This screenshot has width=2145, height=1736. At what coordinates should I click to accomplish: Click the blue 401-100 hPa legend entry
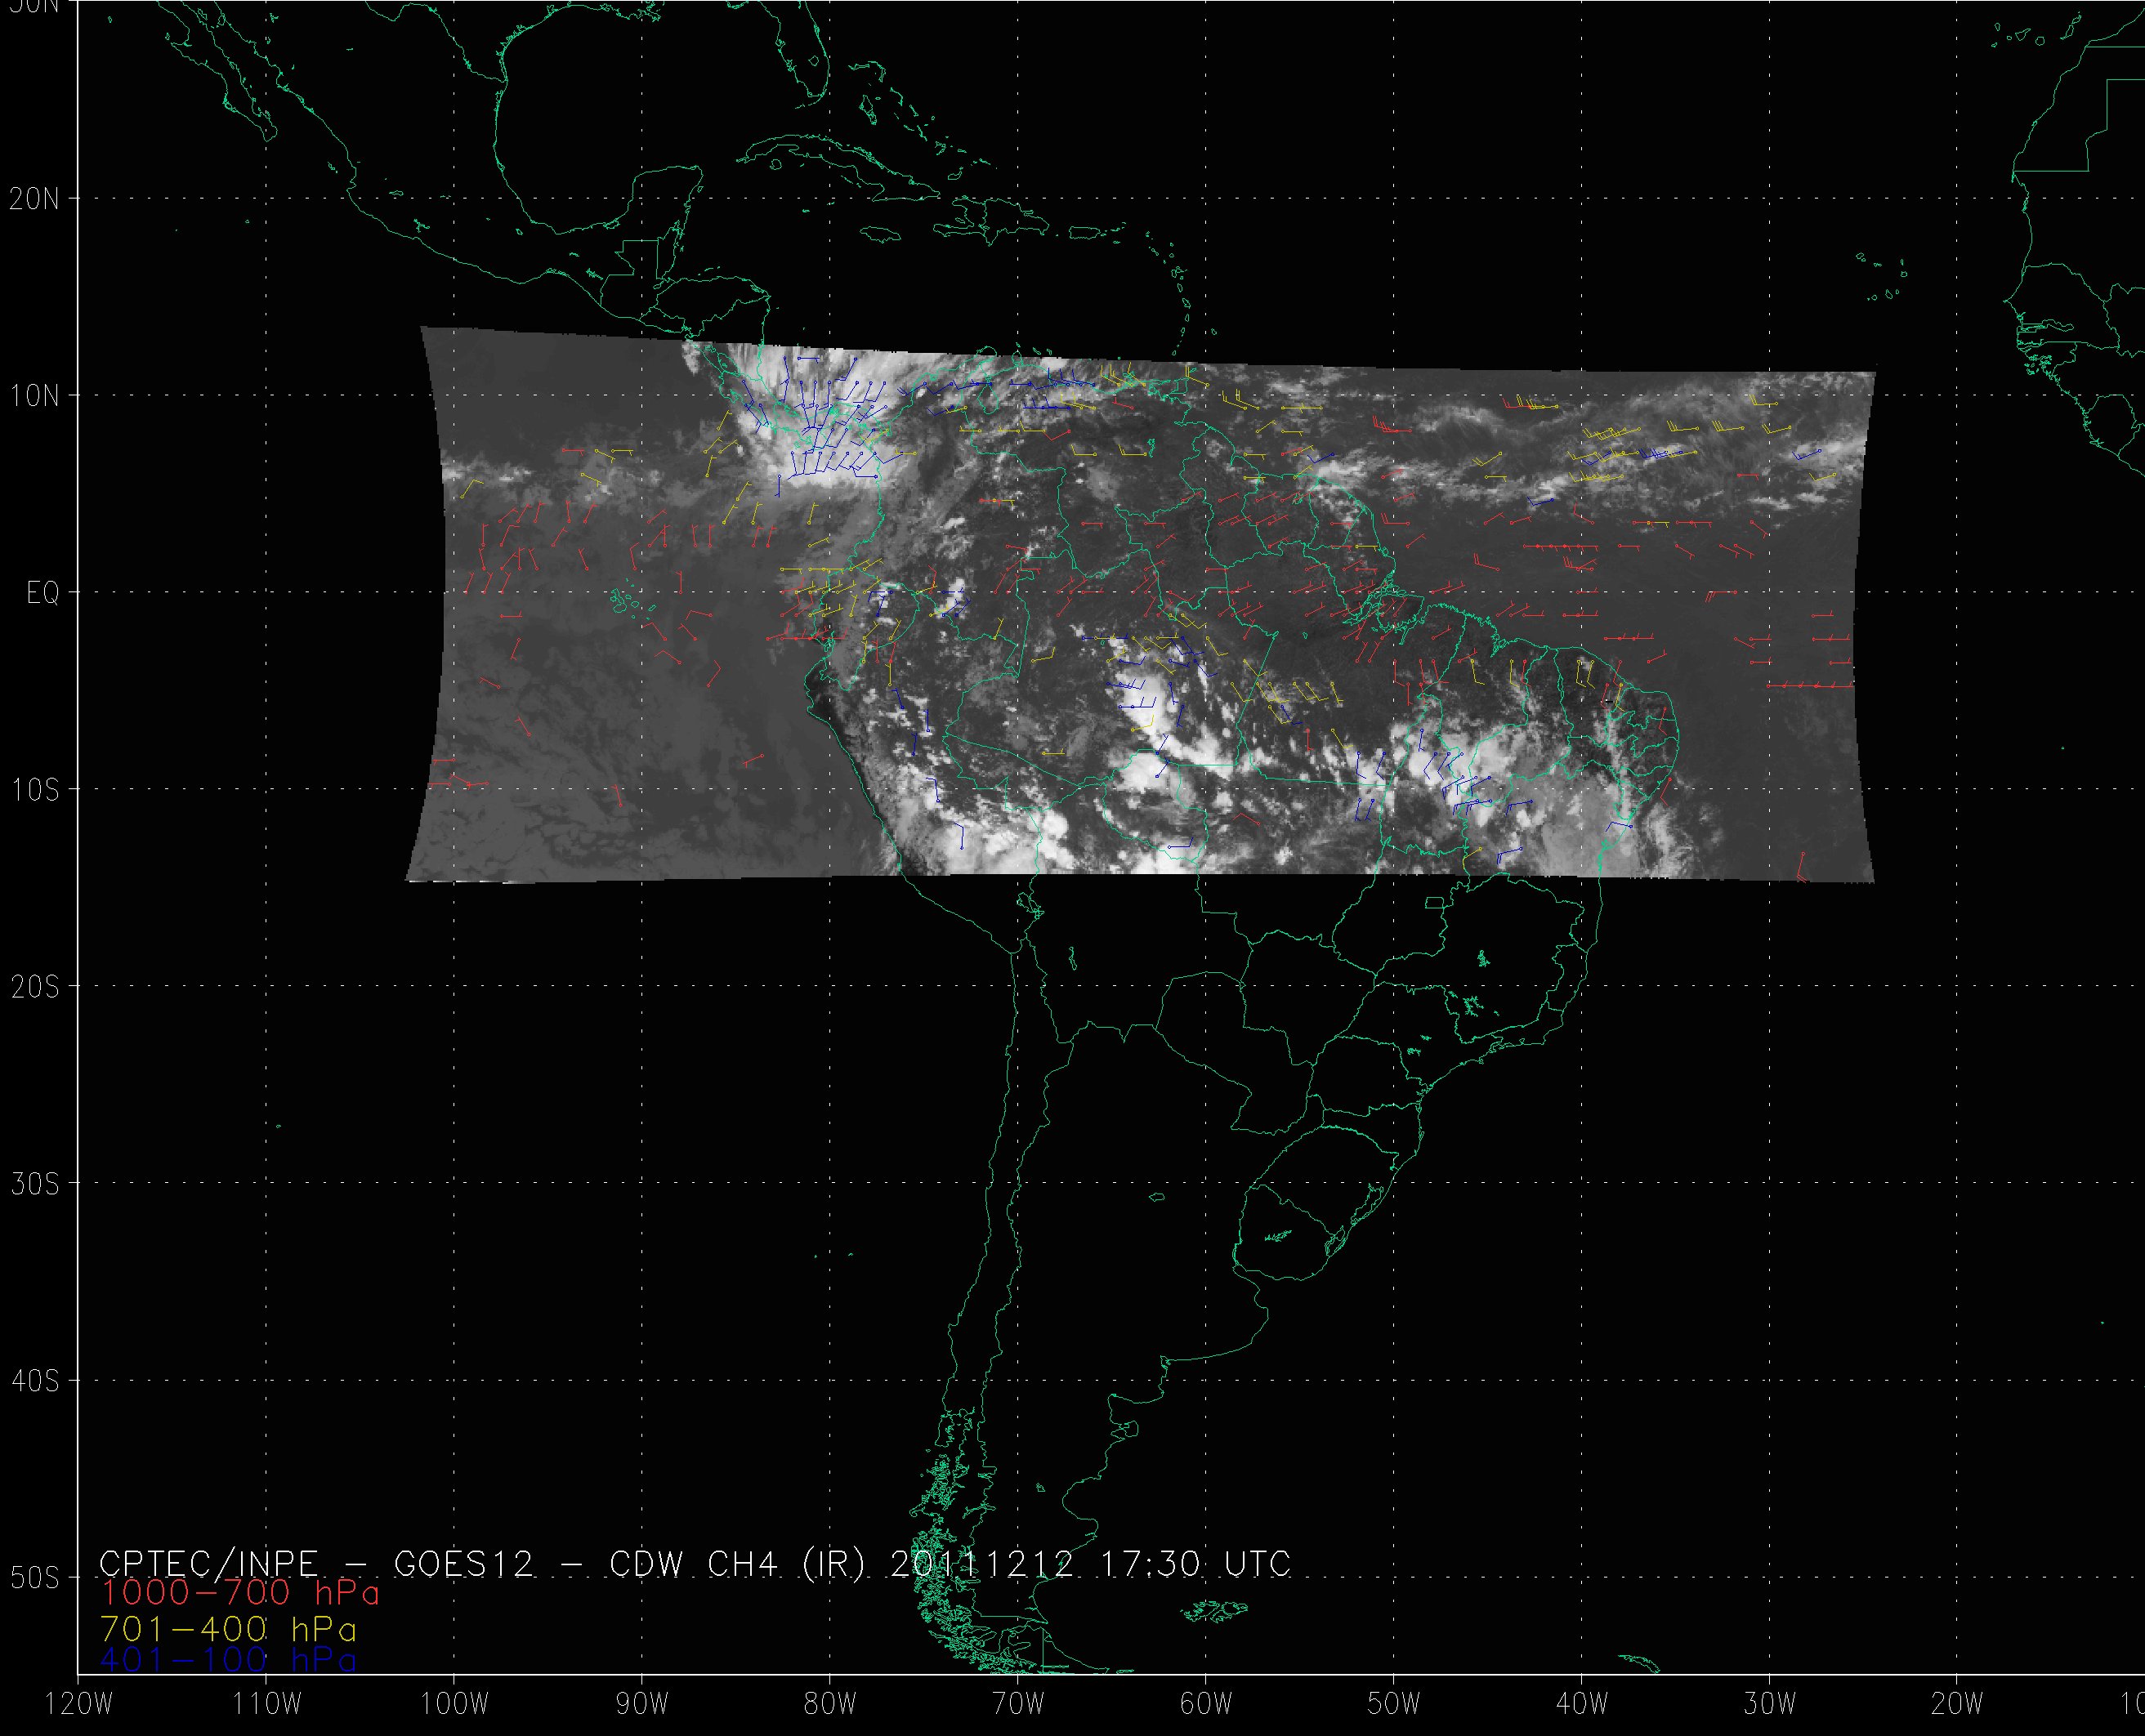(228, 1660)
